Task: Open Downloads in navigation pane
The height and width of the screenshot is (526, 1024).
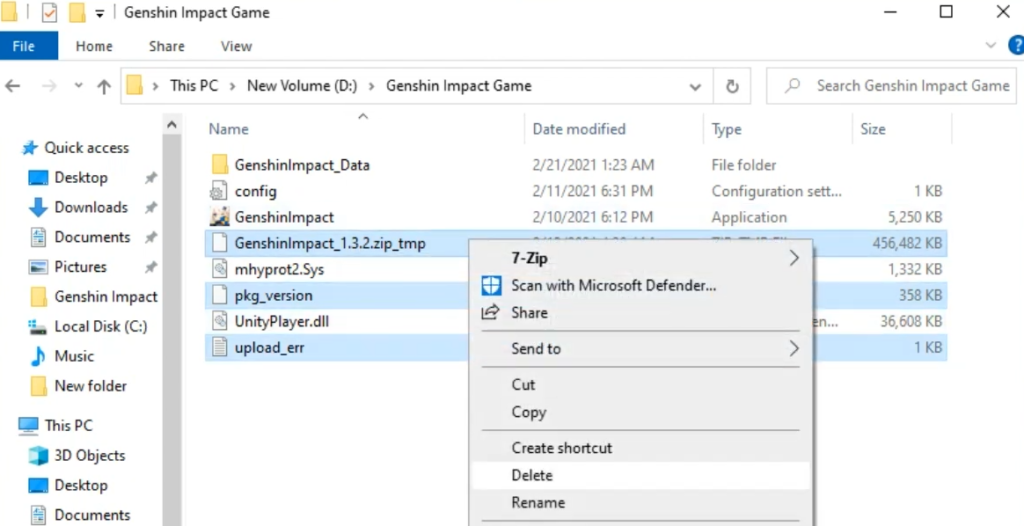Action: point(91,207)
